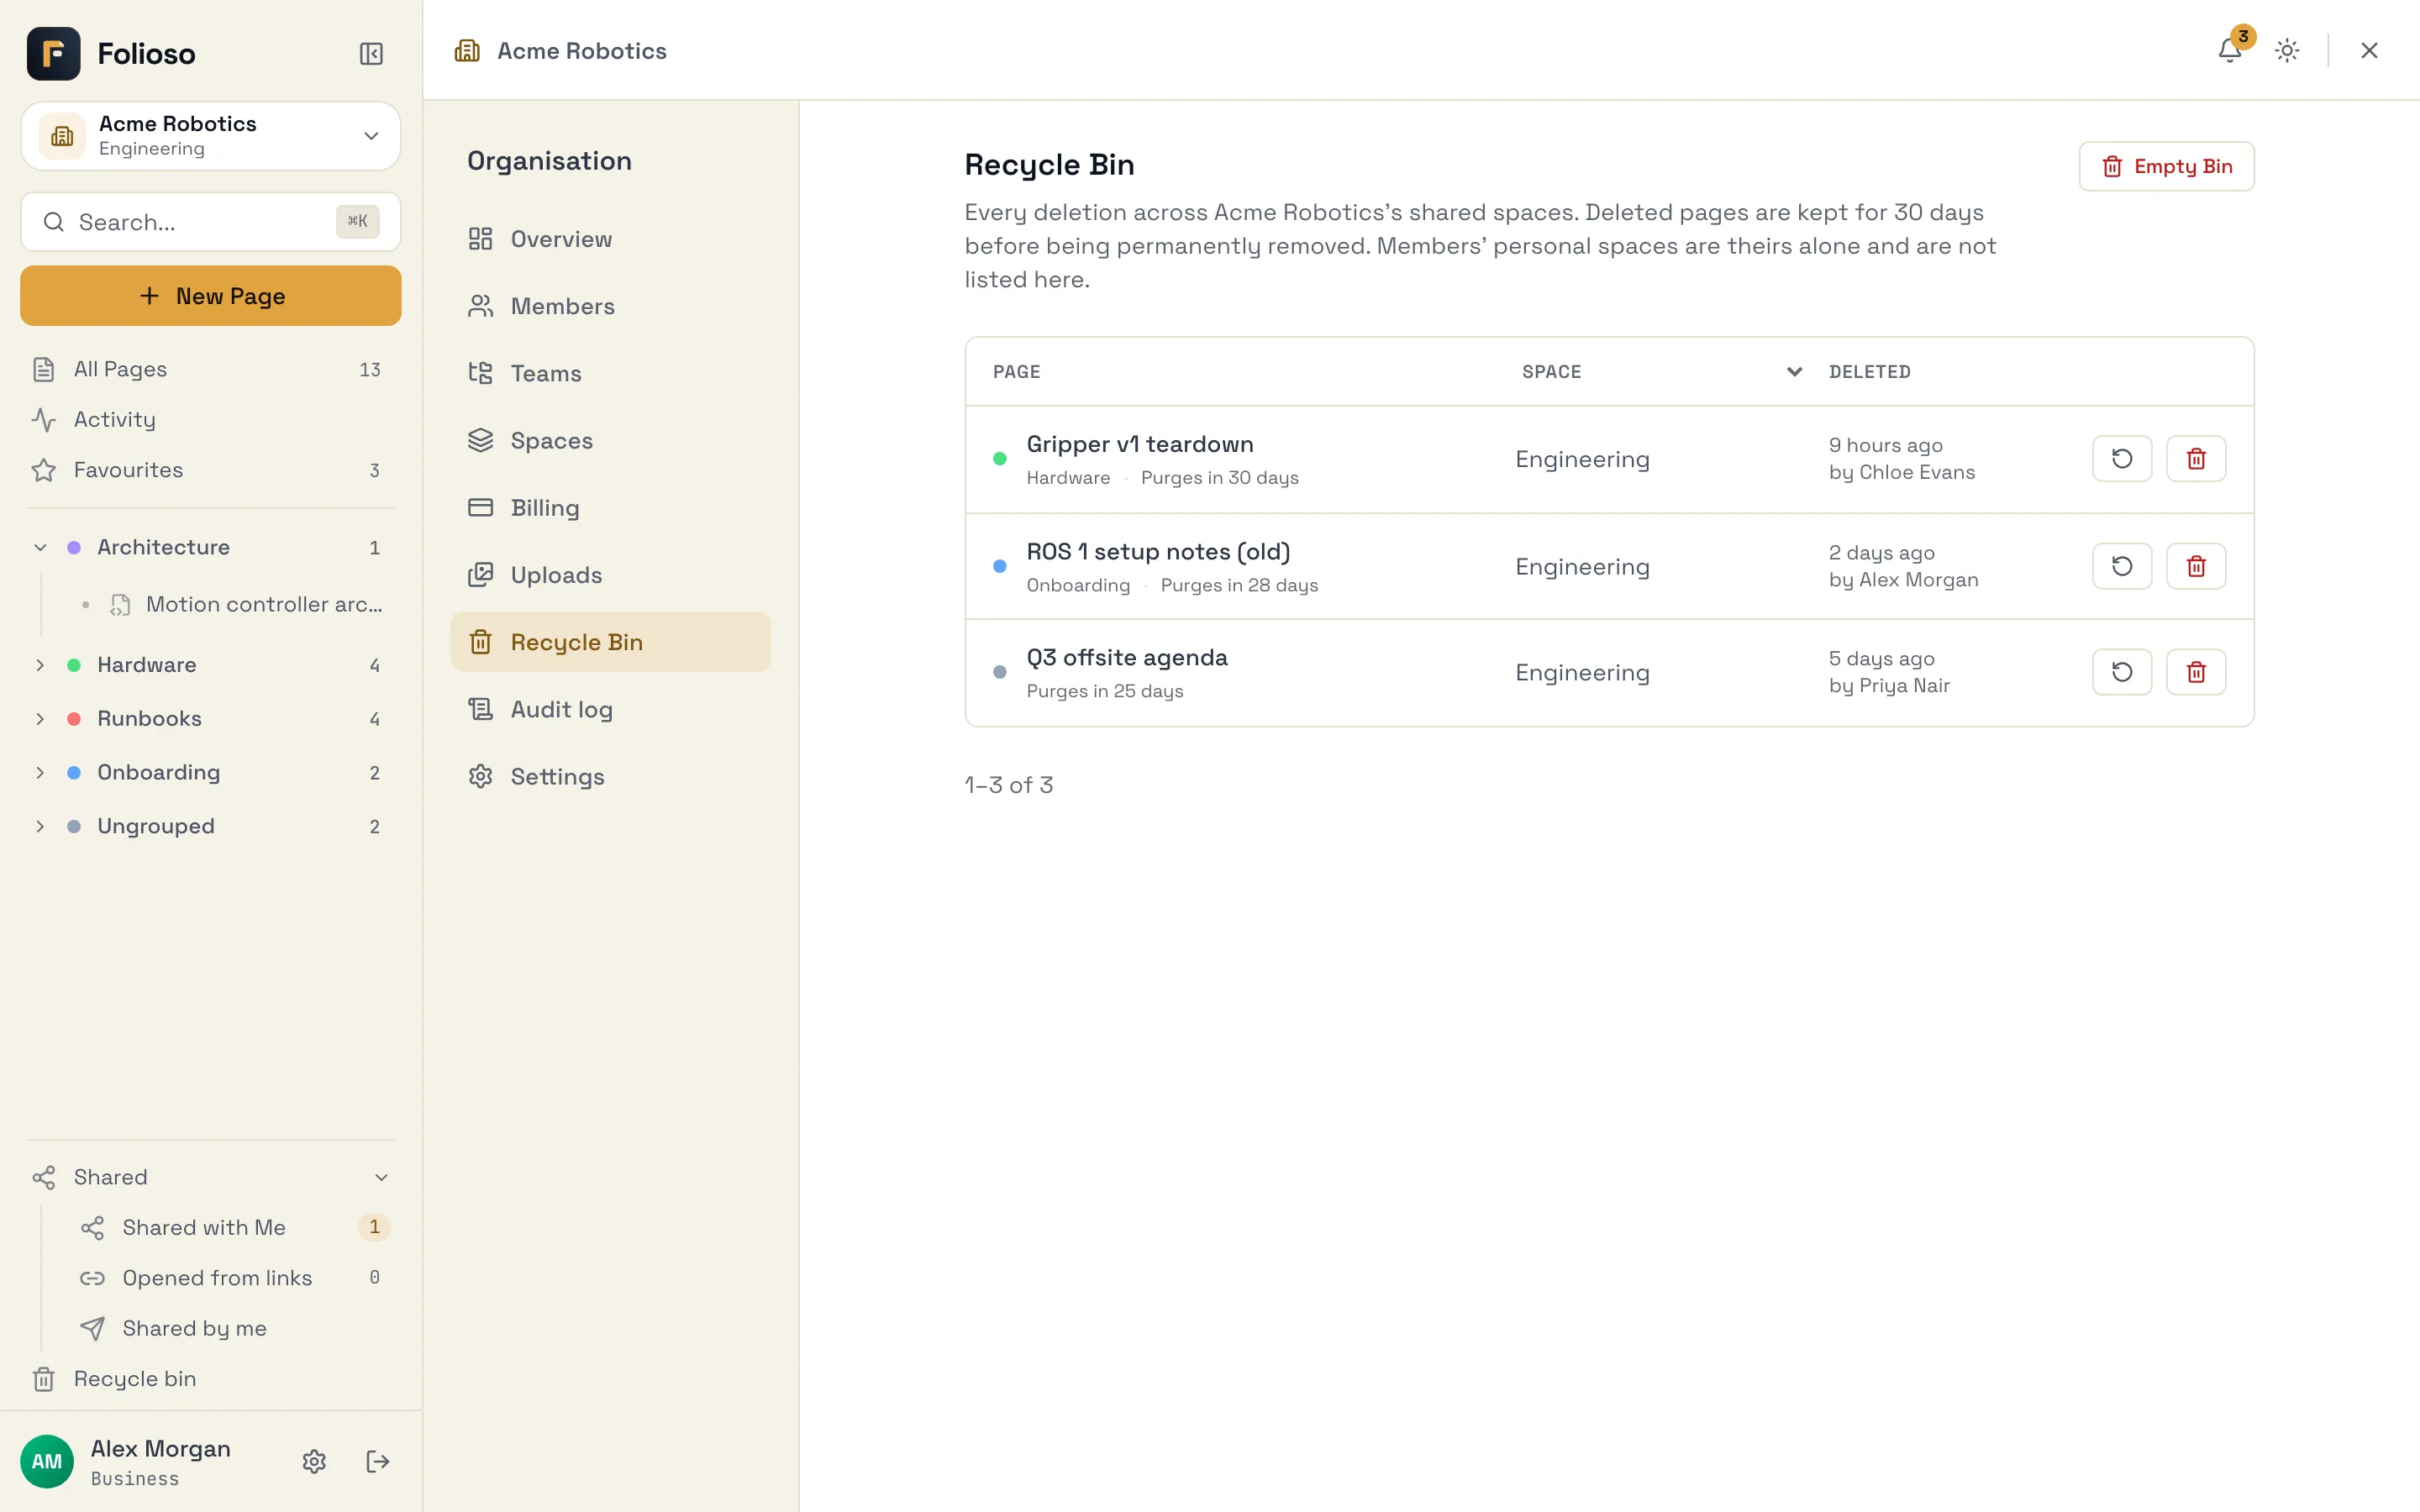
Task: Open the Billing section
Action: [x=610, y=508]
